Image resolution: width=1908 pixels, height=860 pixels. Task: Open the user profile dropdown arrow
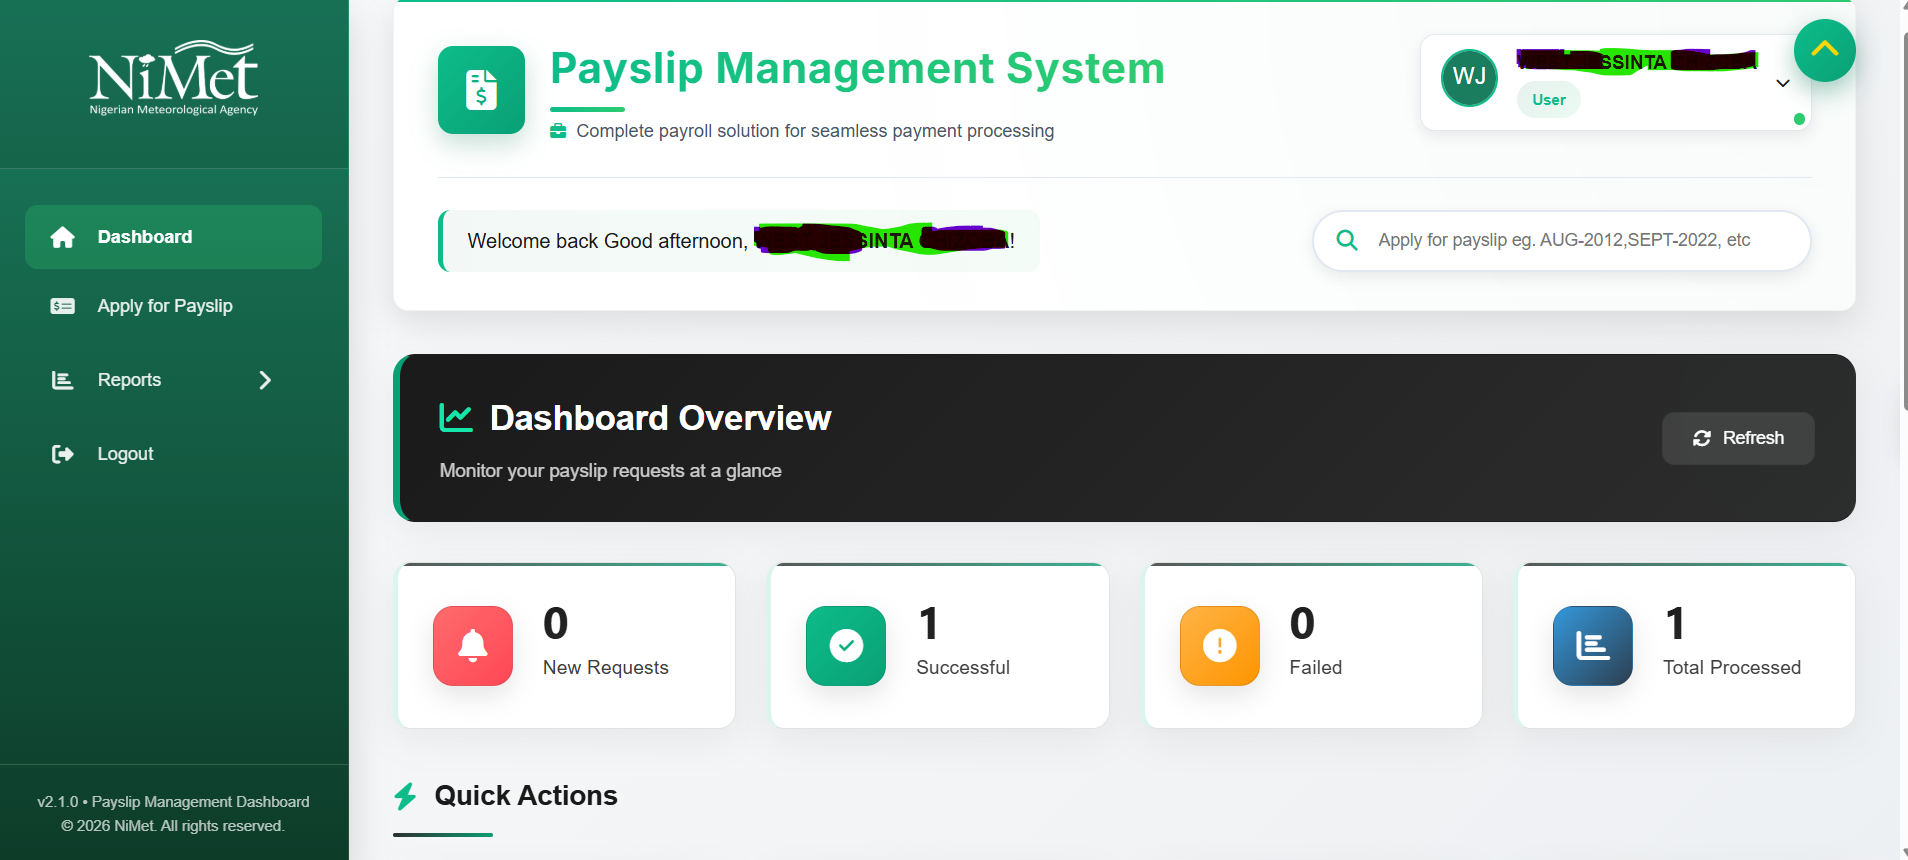point(1782,83)
